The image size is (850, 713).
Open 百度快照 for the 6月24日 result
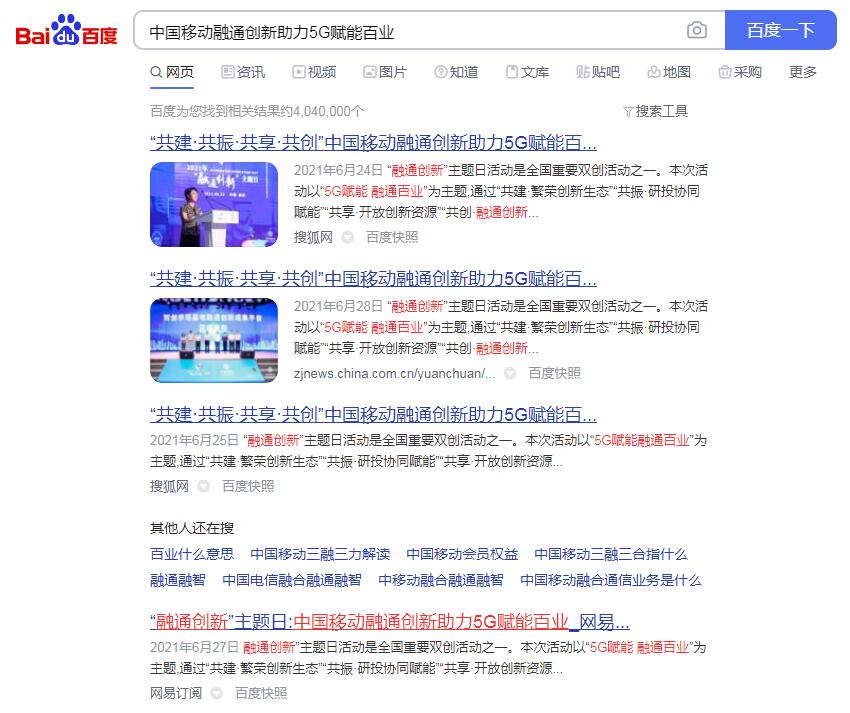[x=392, y=237]
